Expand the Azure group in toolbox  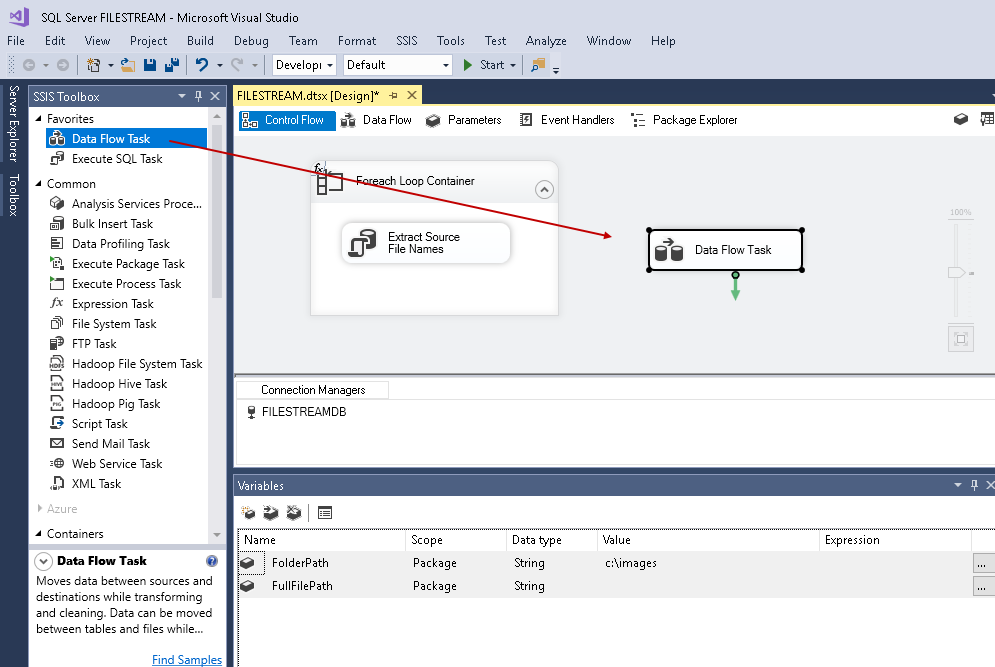pos(39,508)
